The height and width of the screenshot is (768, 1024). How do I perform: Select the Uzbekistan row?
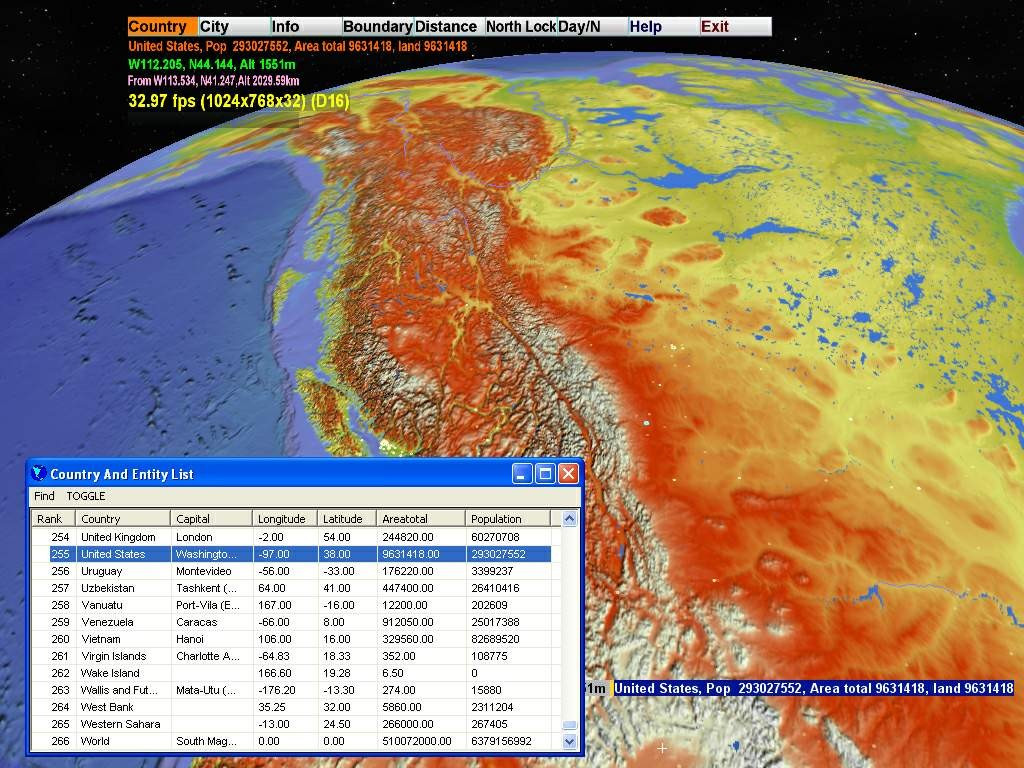292,588
